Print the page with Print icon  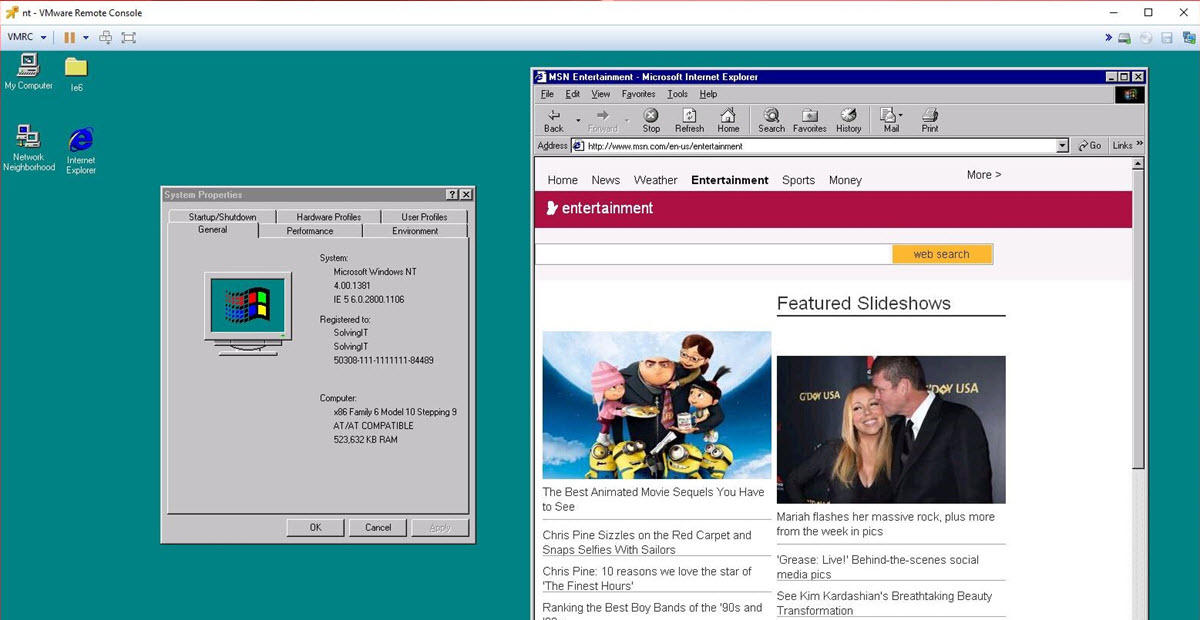click(930, 115)
